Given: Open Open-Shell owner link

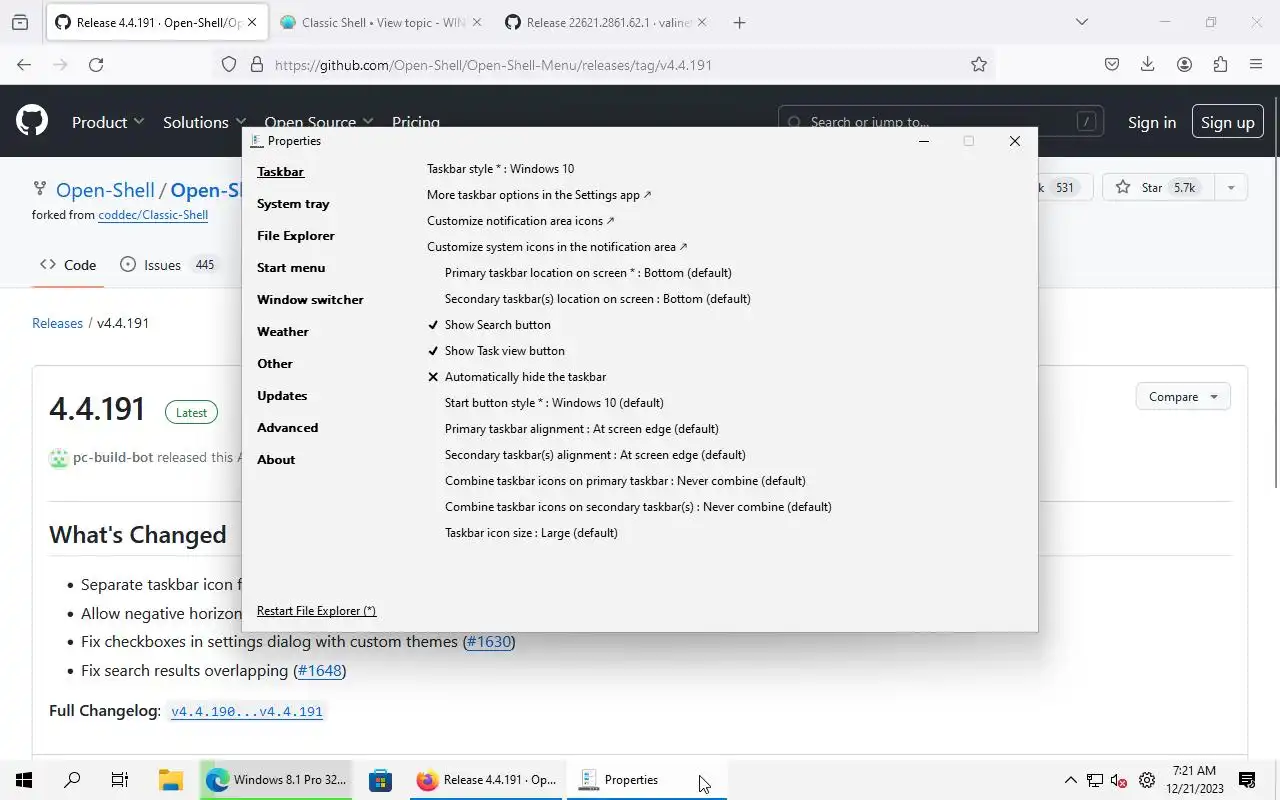Looking at the screenshot, I should coord(105,190).
